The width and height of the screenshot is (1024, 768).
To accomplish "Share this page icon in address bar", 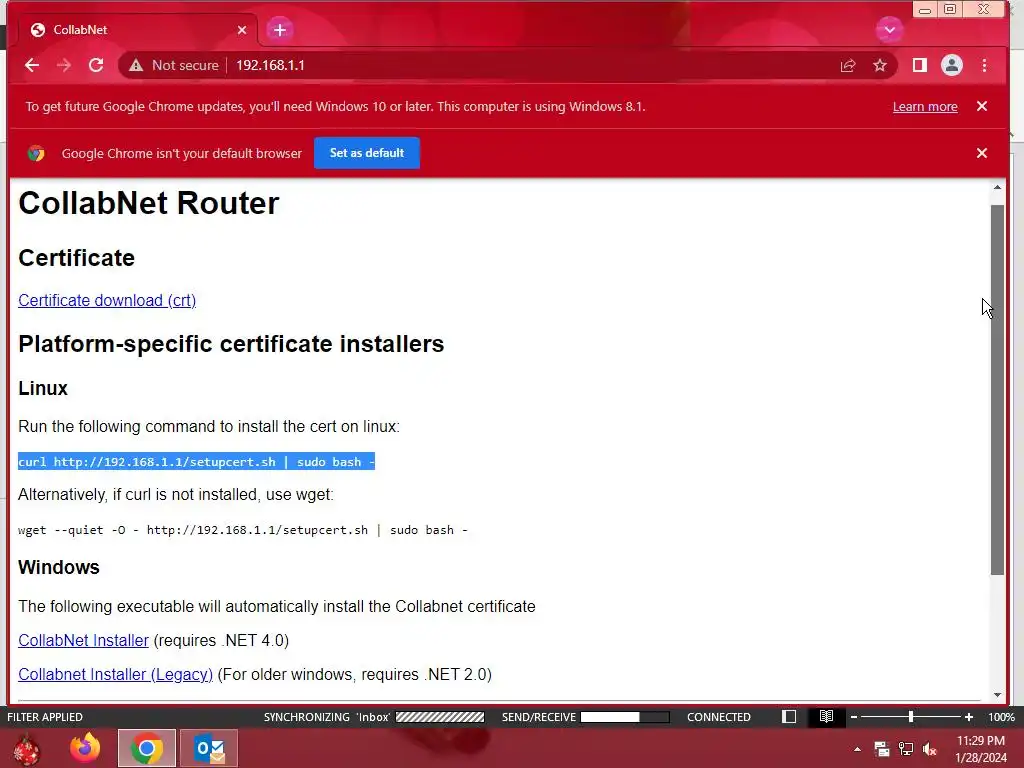I will point(848,65).
